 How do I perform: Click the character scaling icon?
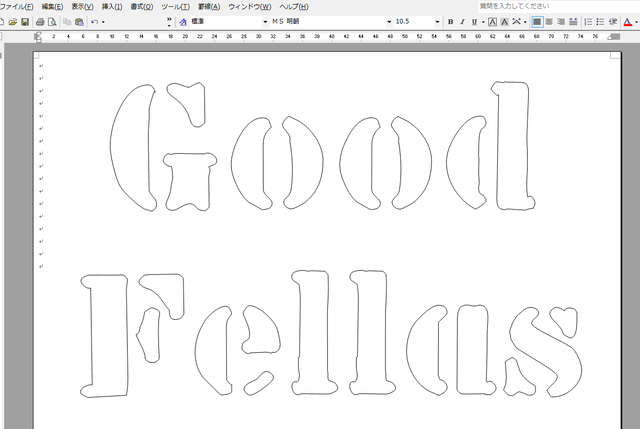pyautogui.click(x=516, y=22)
